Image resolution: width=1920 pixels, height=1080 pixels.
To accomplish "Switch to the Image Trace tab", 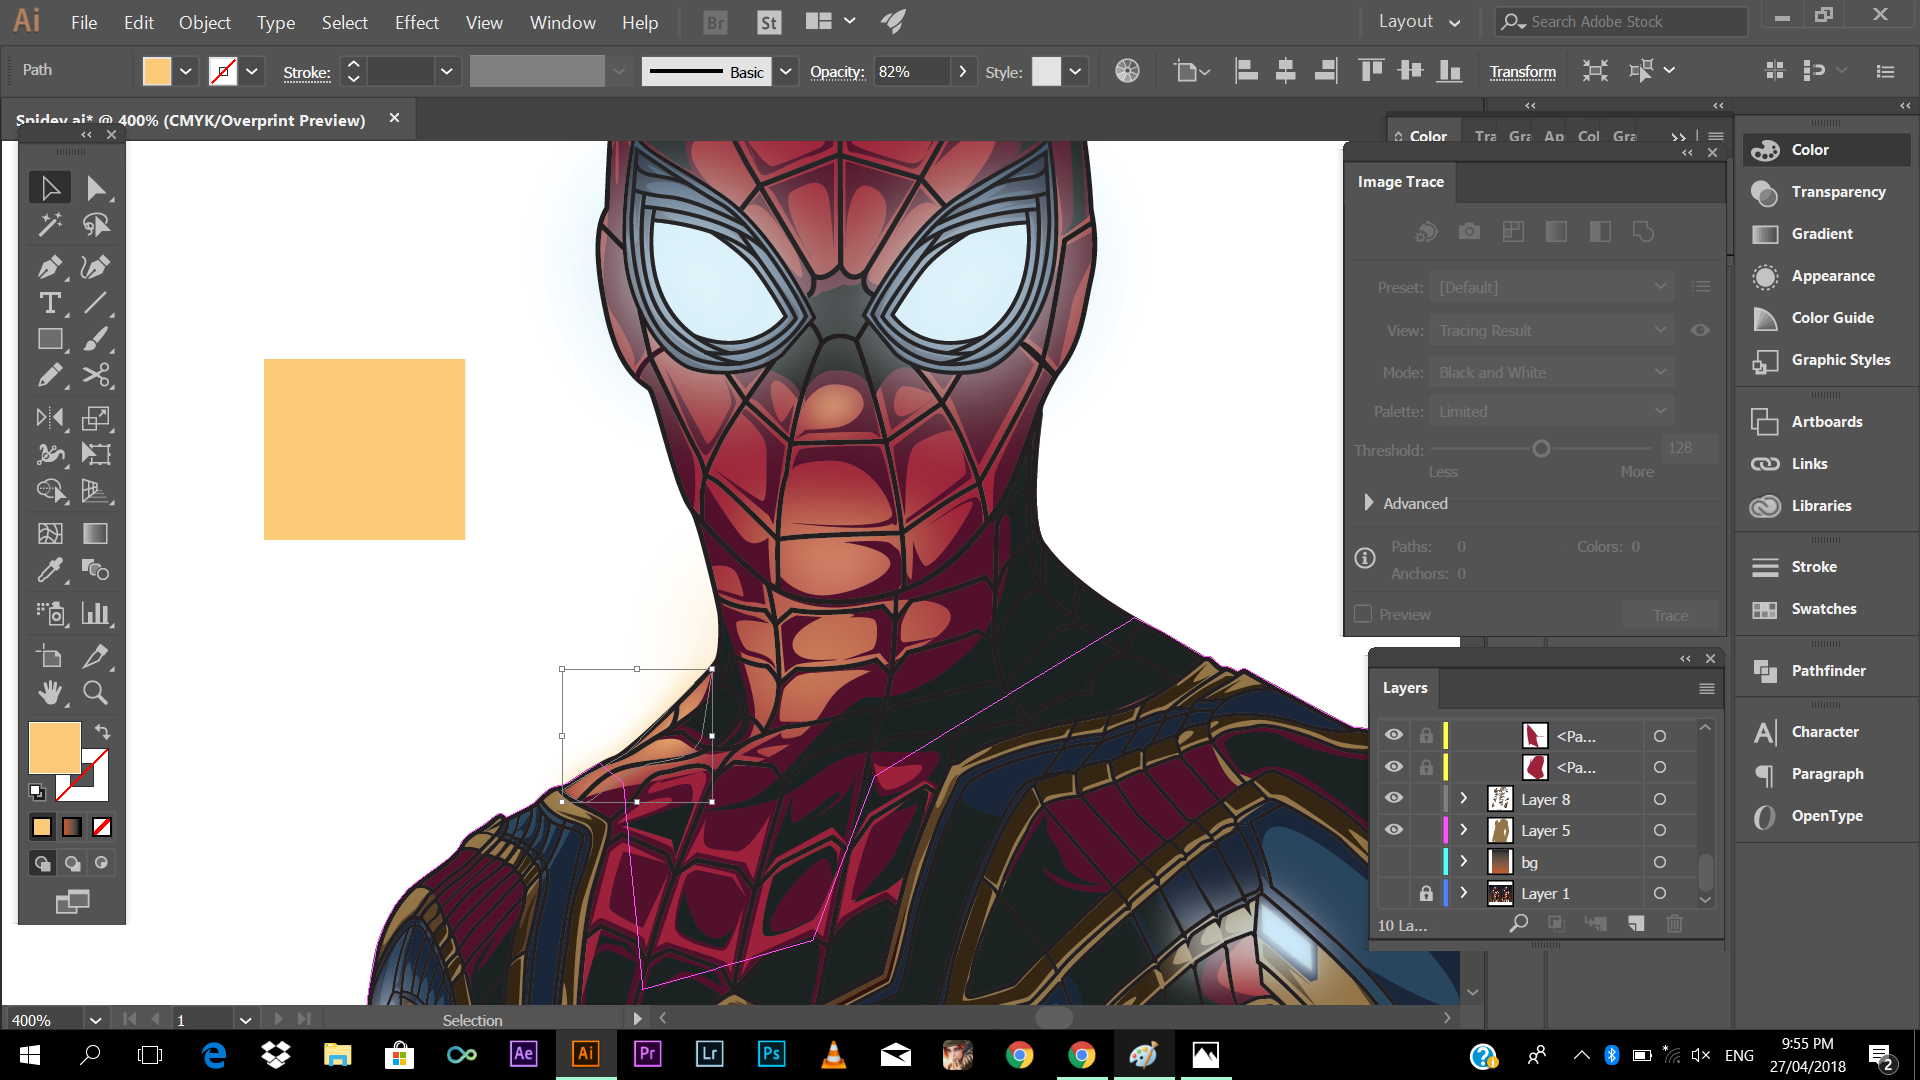I will coord(1400,182).
